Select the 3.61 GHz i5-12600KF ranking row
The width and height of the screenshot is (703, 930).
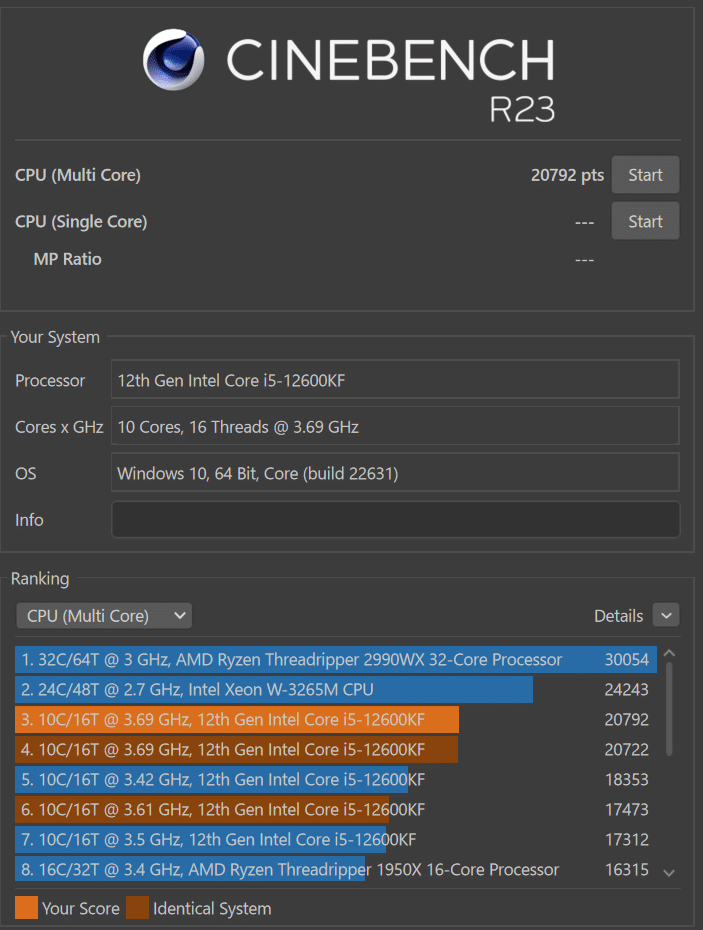pyautogui.click(x=336, y=810)
